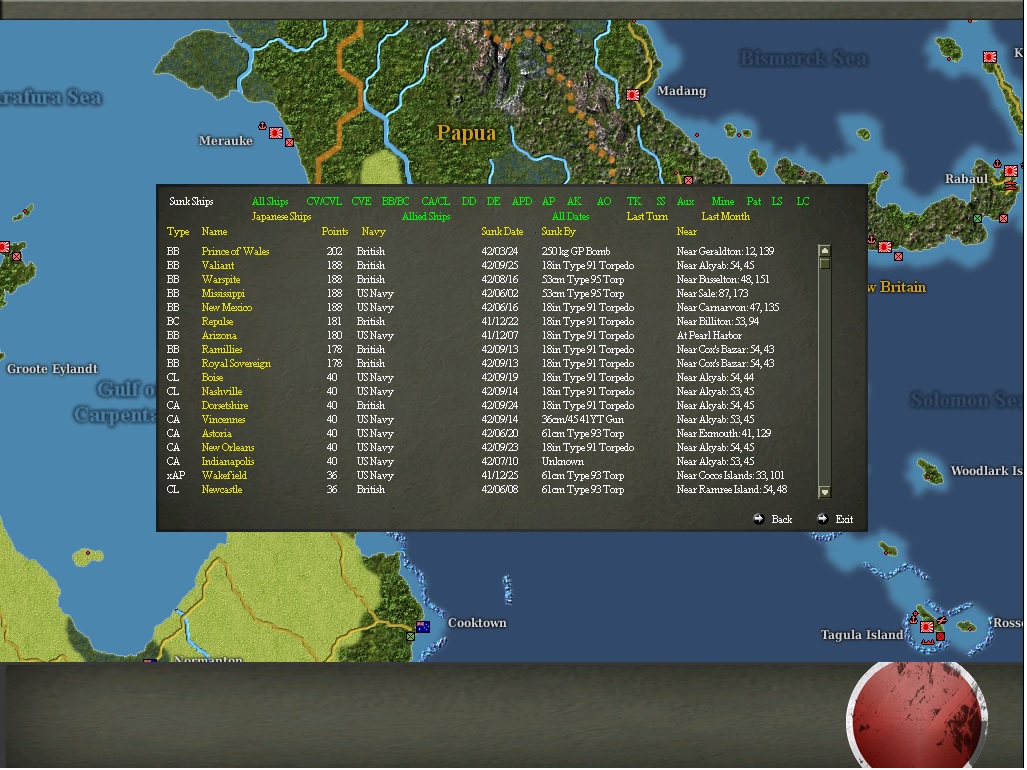
Task: Sort list by Near column
Action: pos(686,231)
